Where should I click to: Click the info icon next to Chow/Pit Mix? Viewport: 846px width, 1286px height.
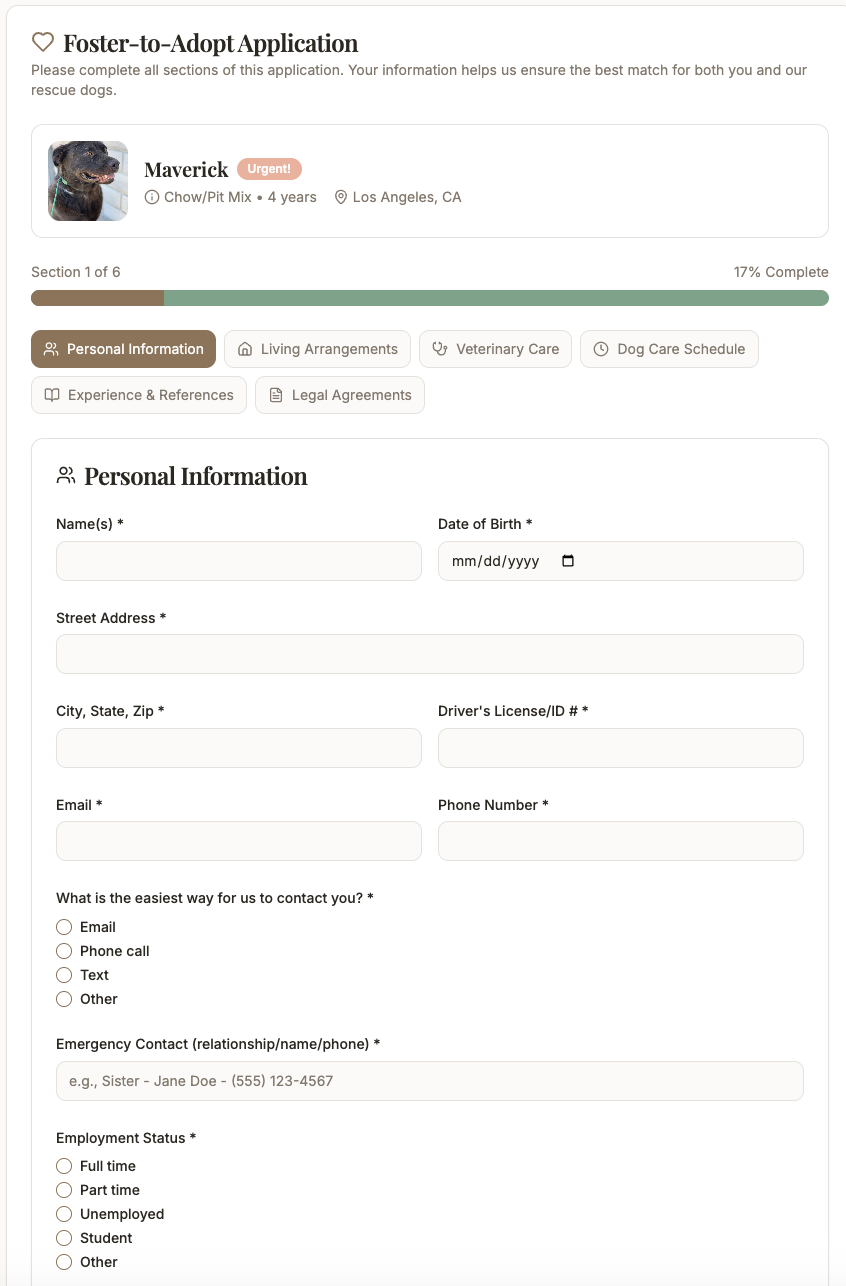coord(152,197)
